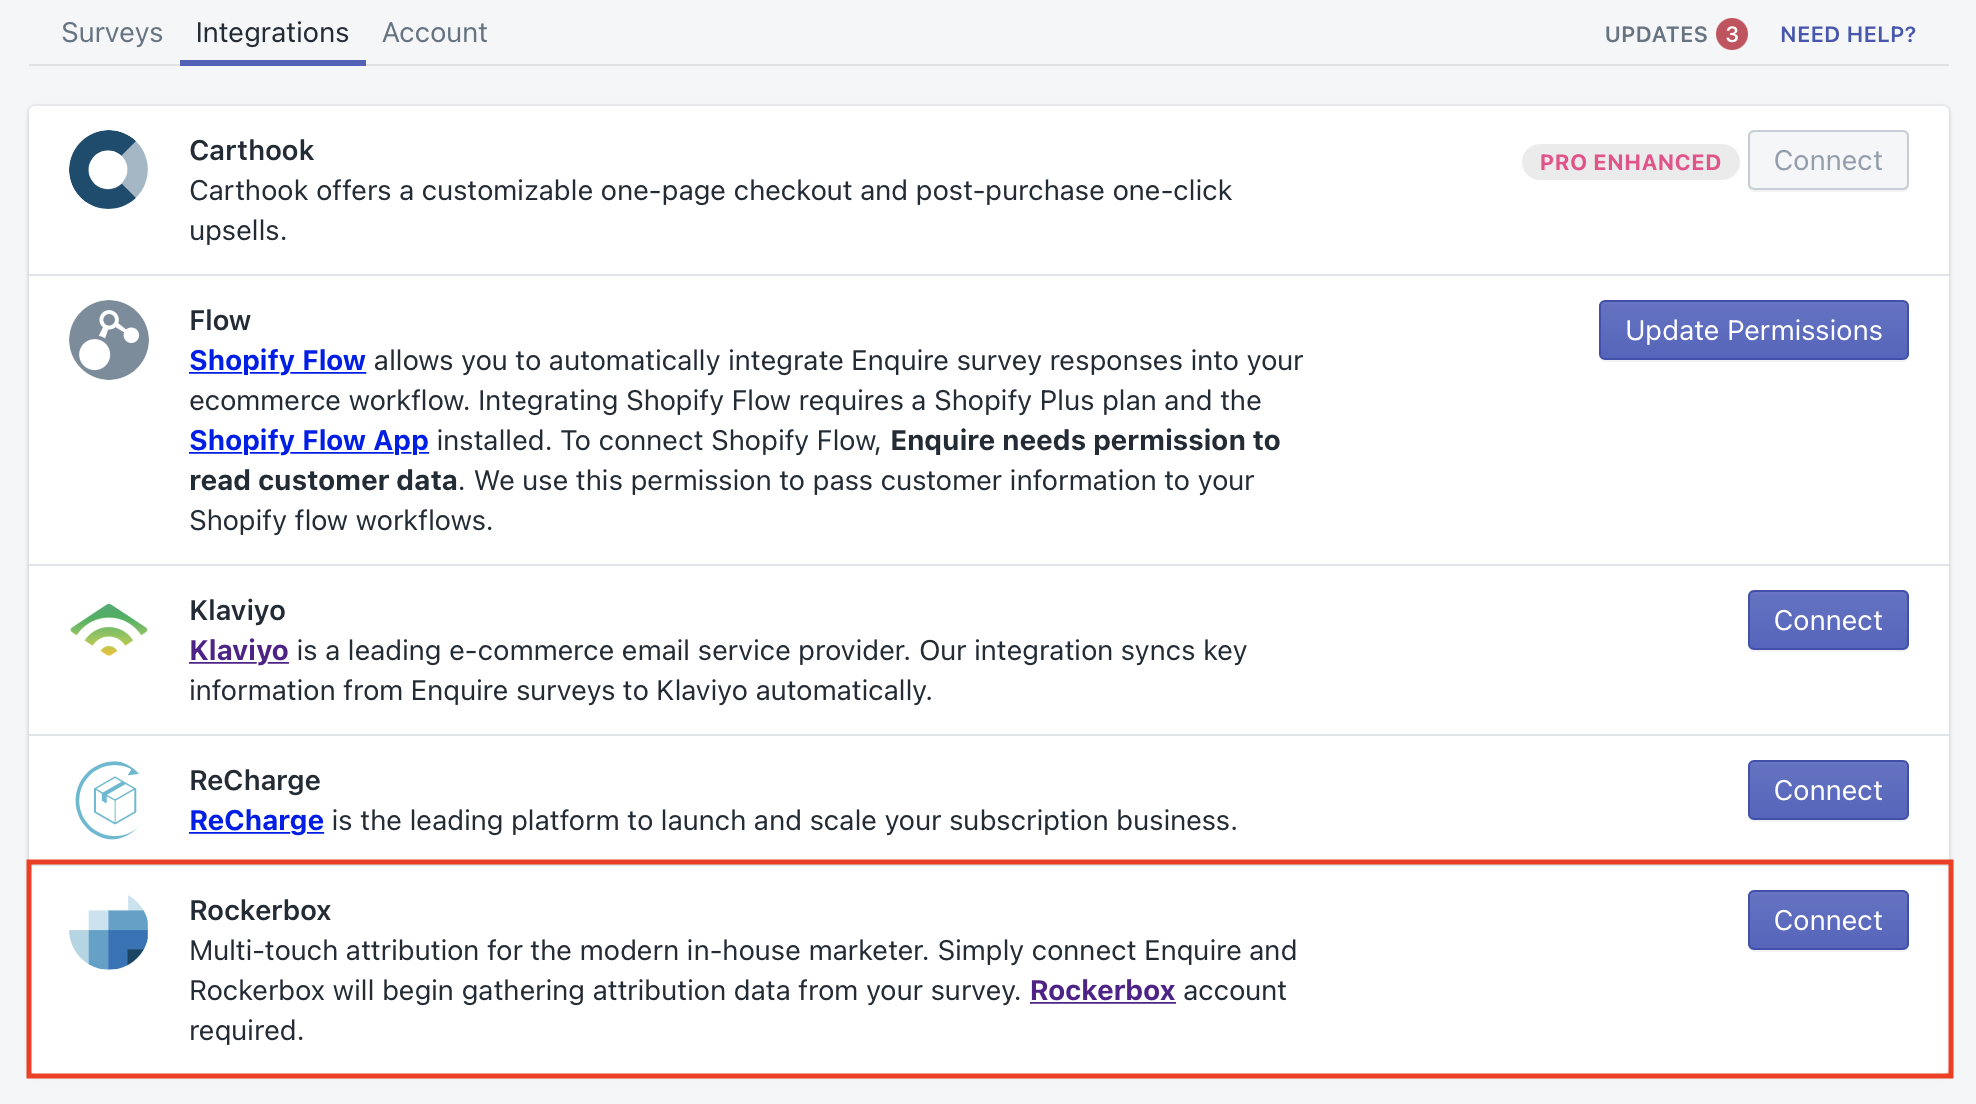Connect the ReCharge integration
Viewport: 1976px width, 1104px height.
point(1827,790)
